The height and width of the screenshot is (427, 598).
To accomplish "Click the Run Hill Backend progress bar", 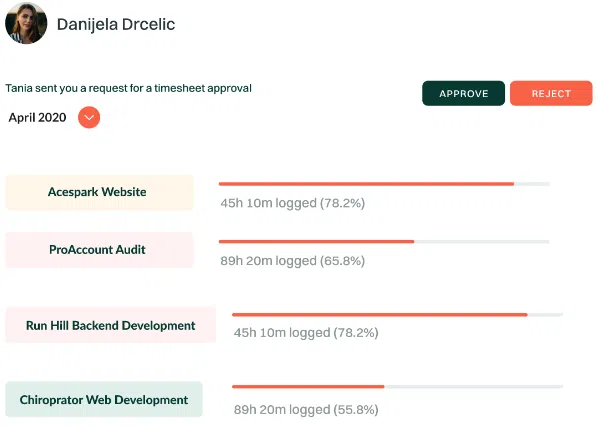I will 397,315.
